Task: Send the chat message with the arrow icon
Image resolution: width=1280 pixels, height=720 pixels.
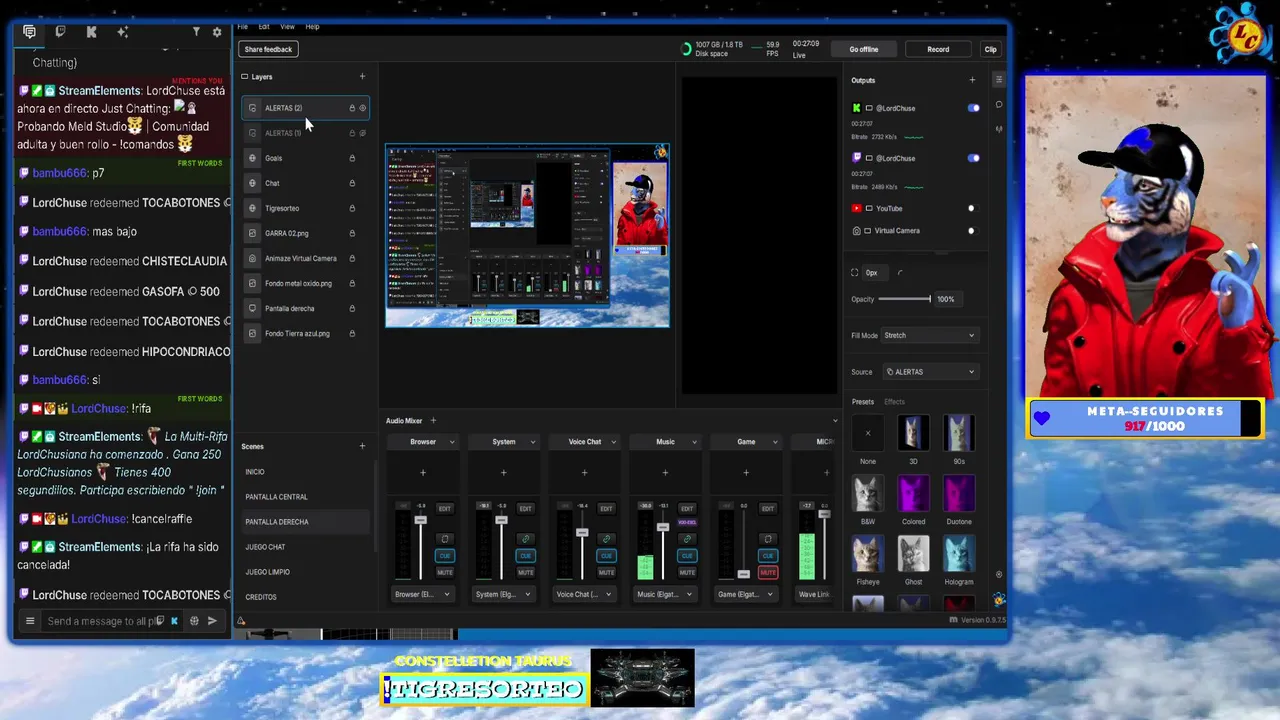Action: pyautogui.click(x=212, y=621)
